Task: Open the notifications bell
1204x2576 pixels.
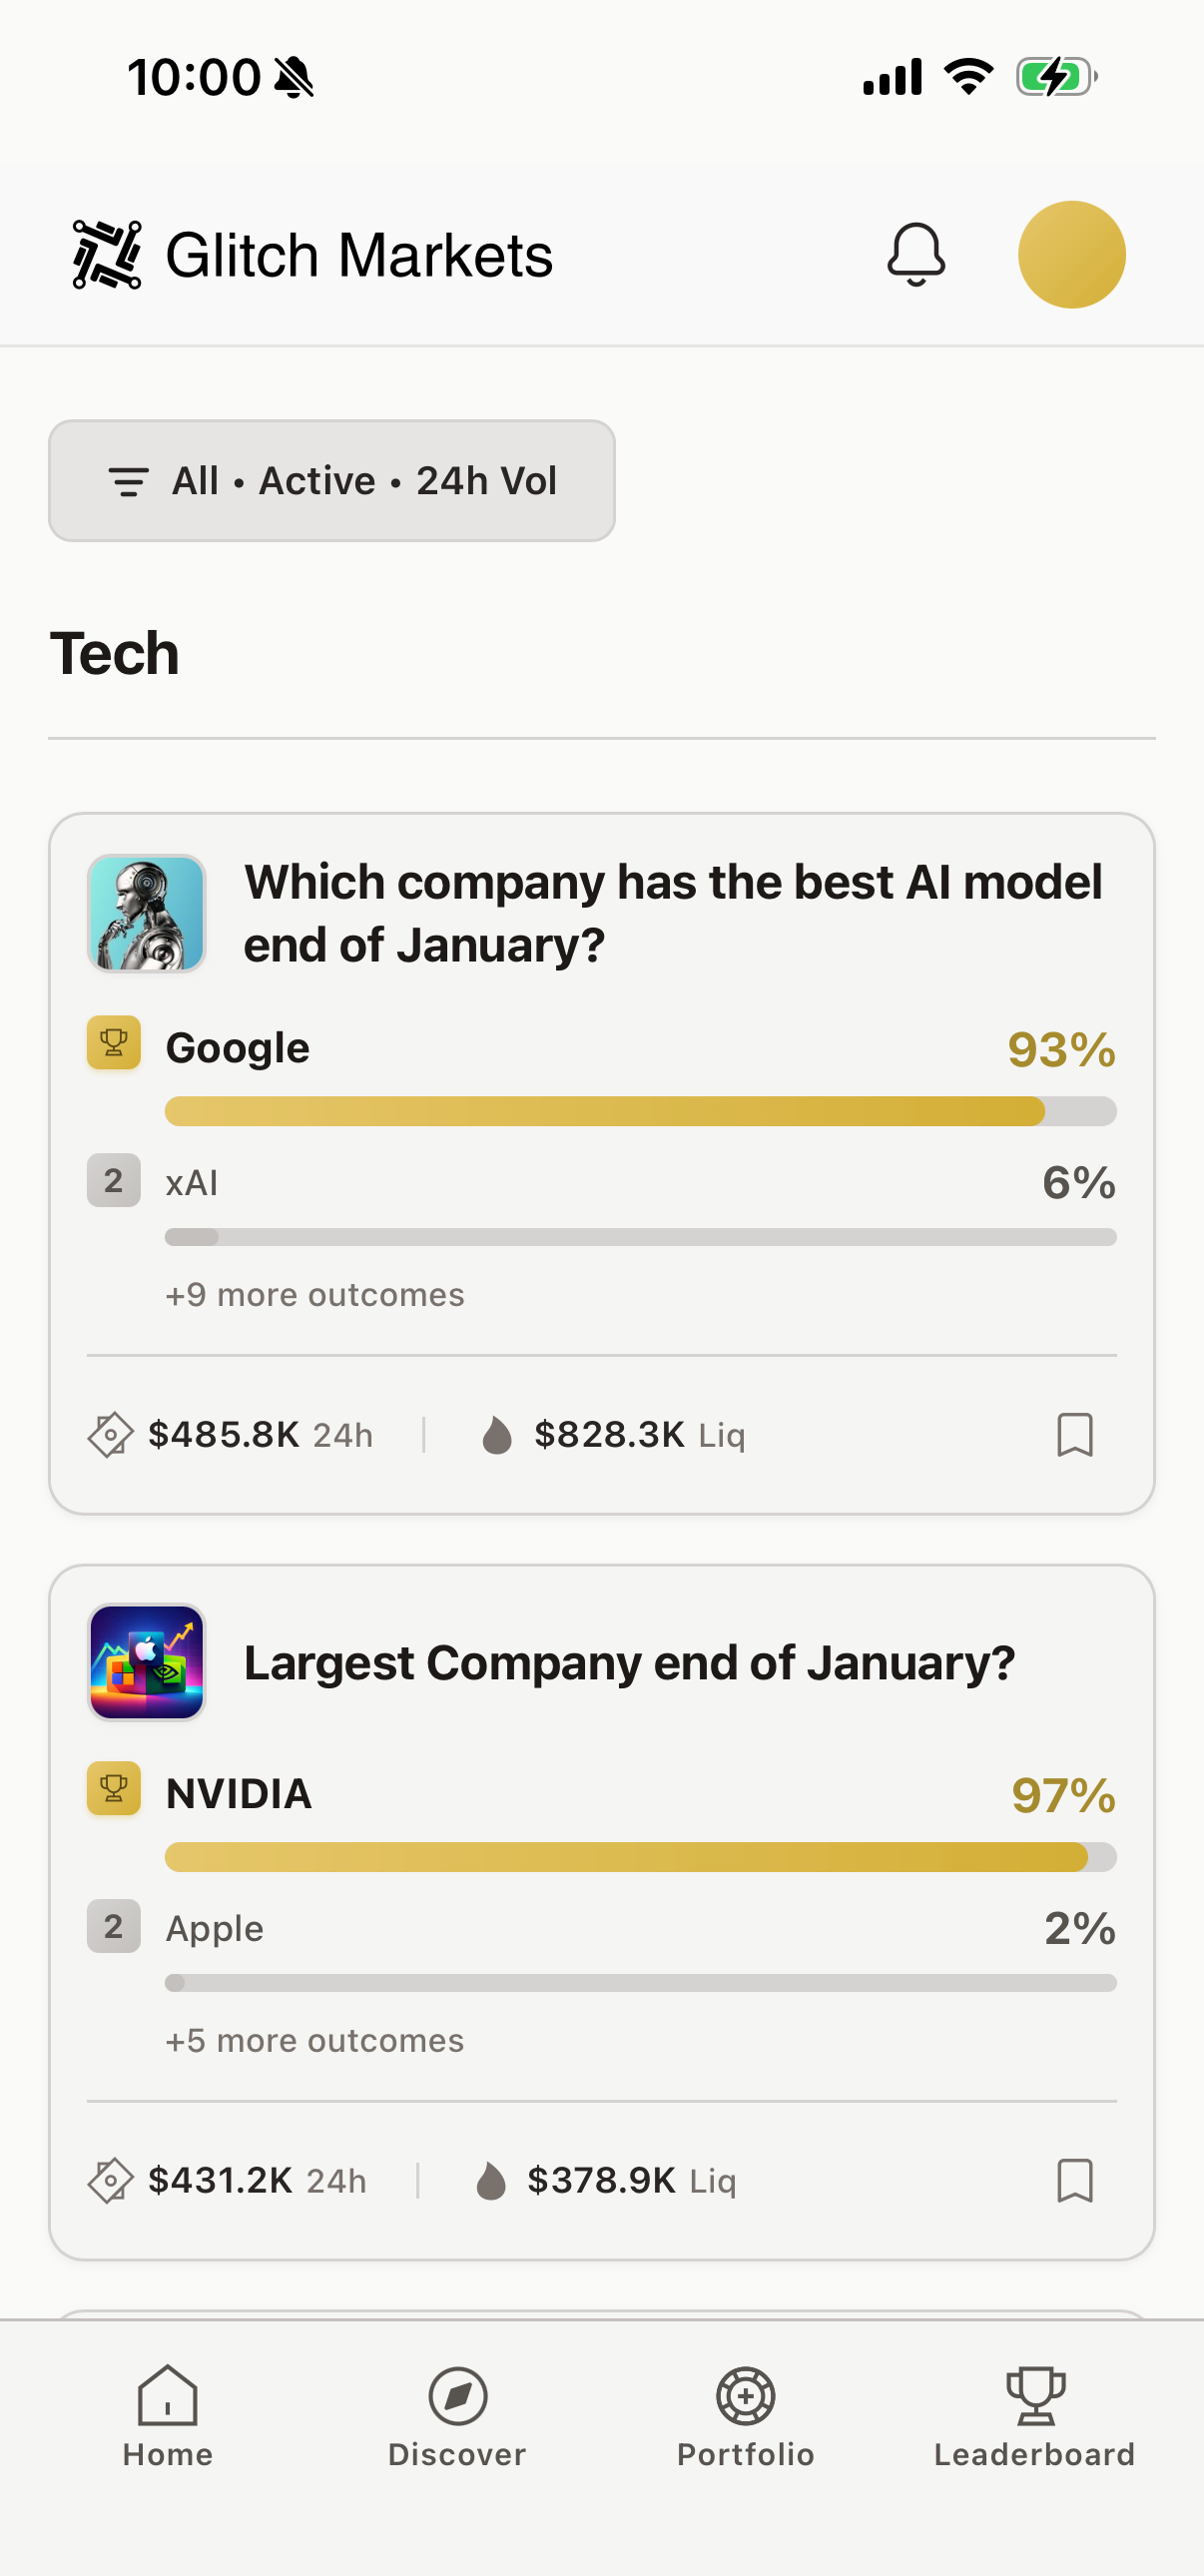Action: pyautogui.click(x=915, y=253)
